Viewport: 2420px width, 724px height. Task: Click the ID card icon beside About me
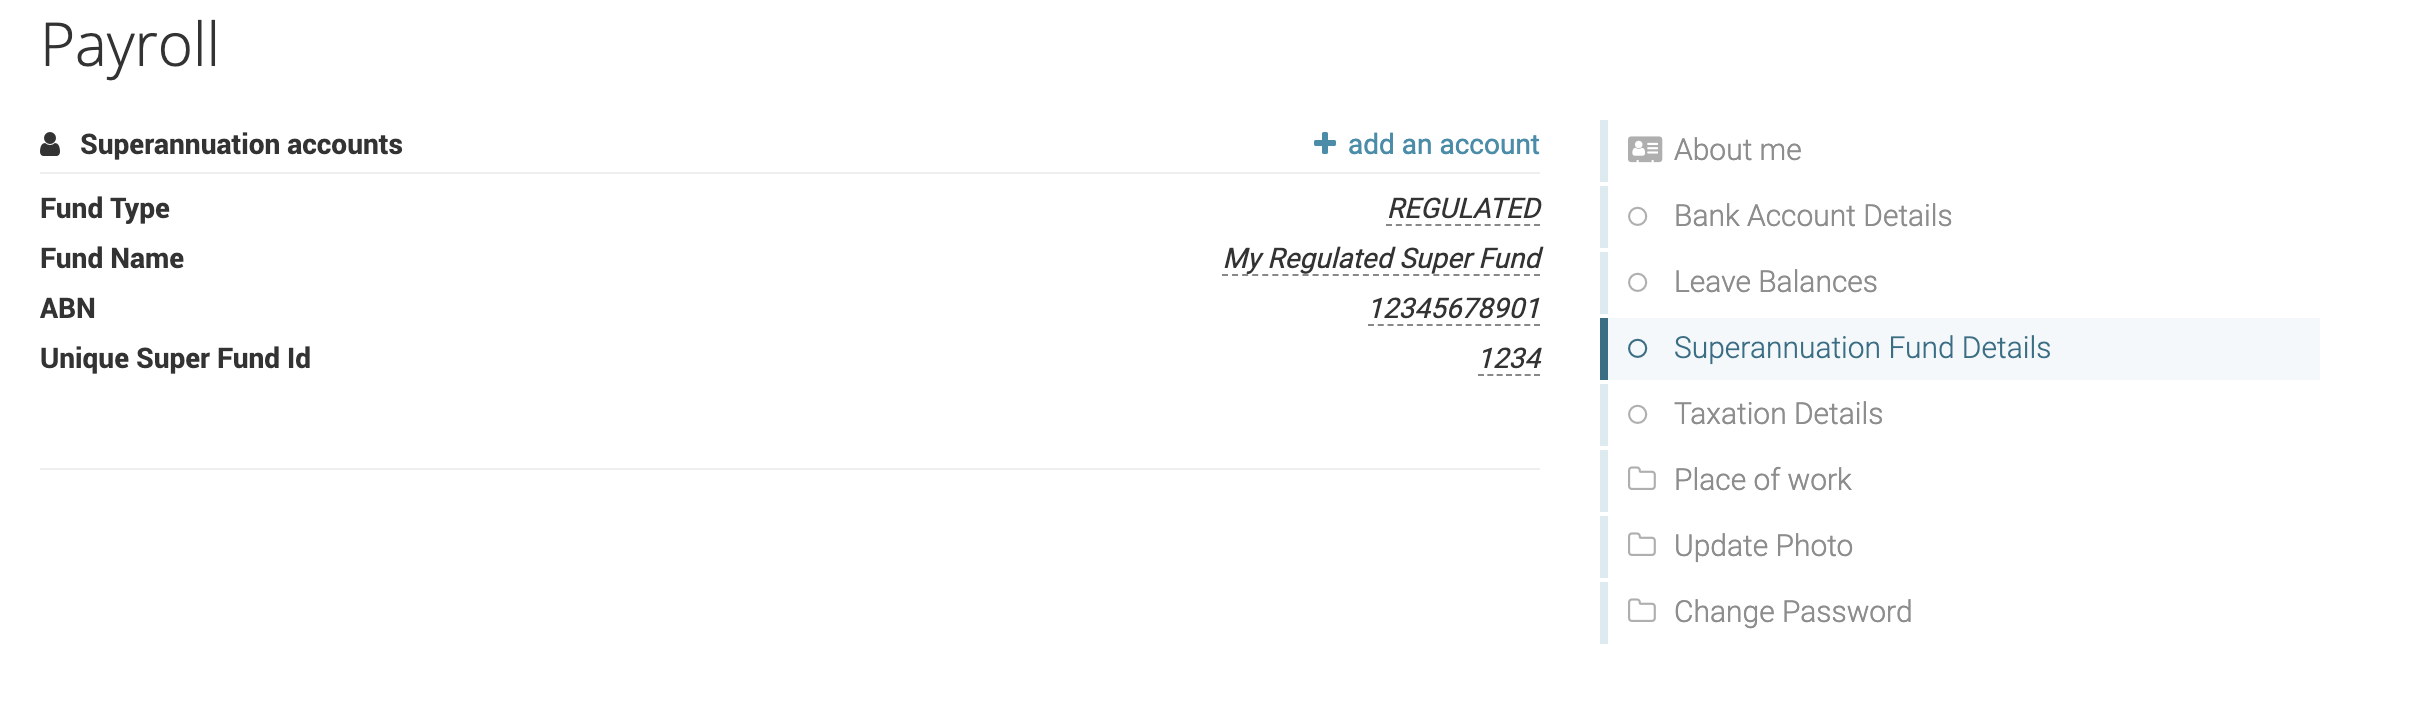(1644, 150)
